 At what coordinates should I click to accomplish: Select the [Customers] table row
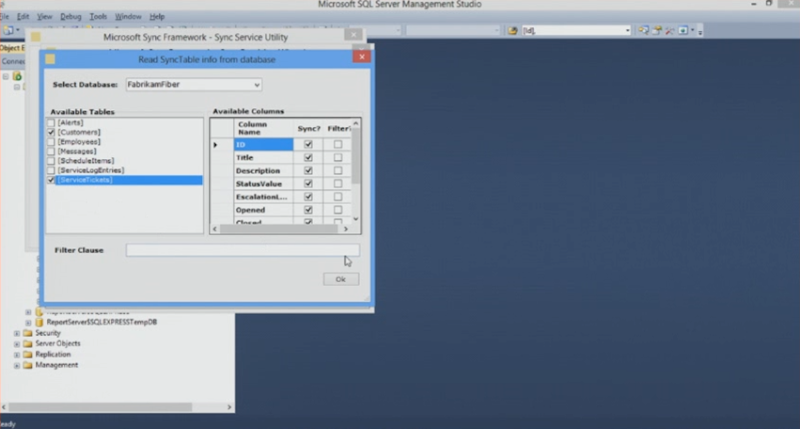79,132
